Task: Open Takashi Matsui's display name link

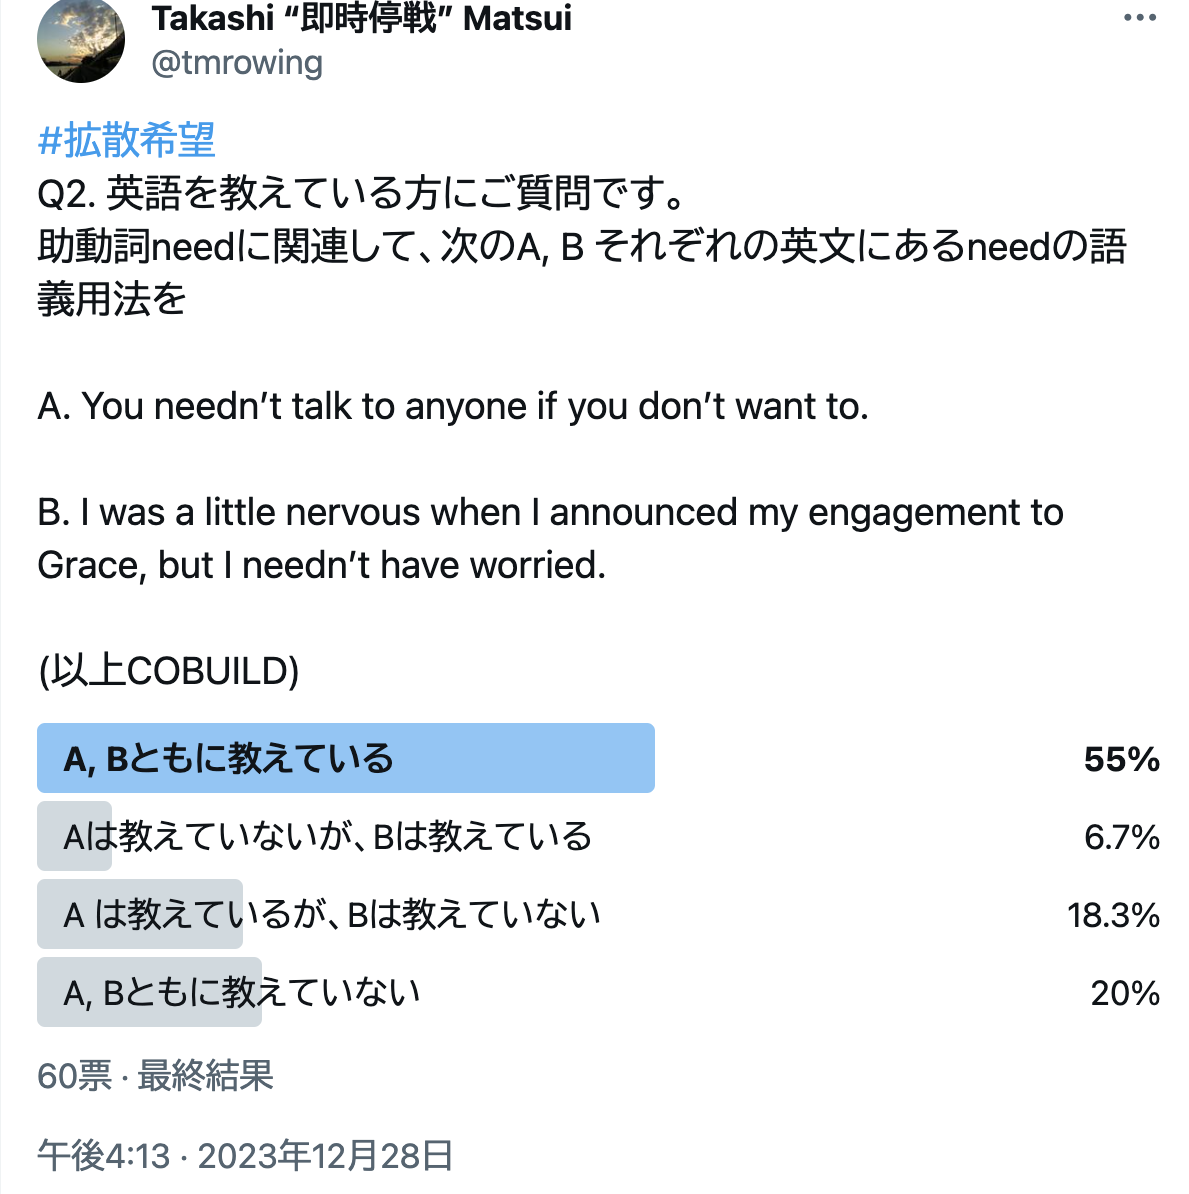Action: click(x=361, y=18)
